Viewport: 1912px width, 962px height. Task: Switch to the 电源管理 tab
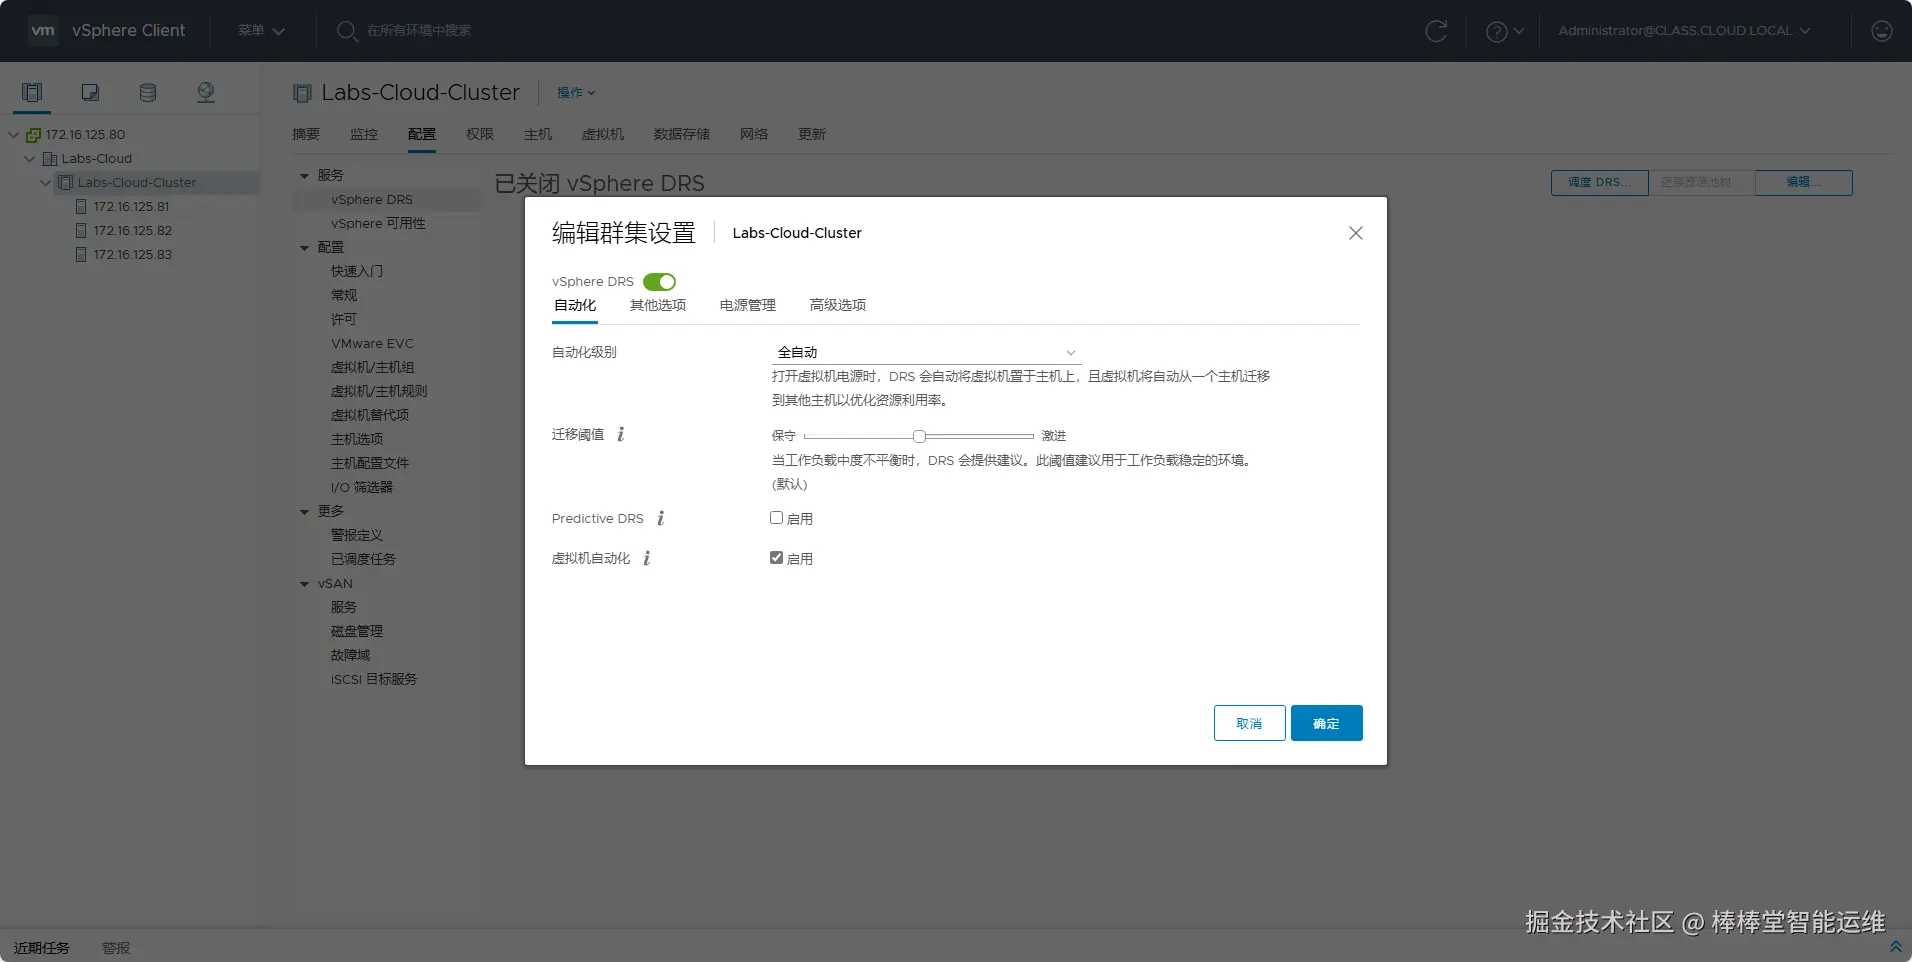[x=748, y=306]
